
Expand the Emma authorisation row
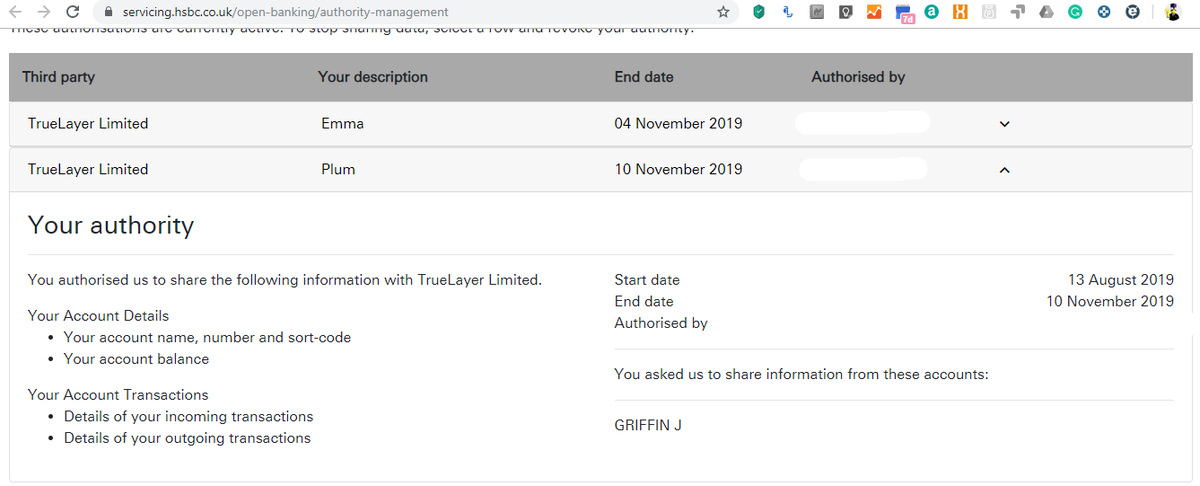point(1005,124)
